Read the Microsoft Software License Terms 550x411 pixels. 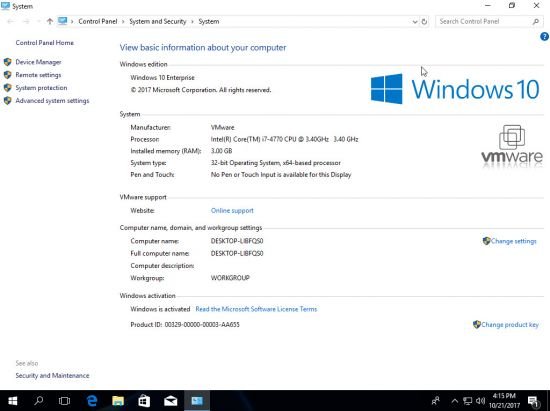[x=256, y=309]
